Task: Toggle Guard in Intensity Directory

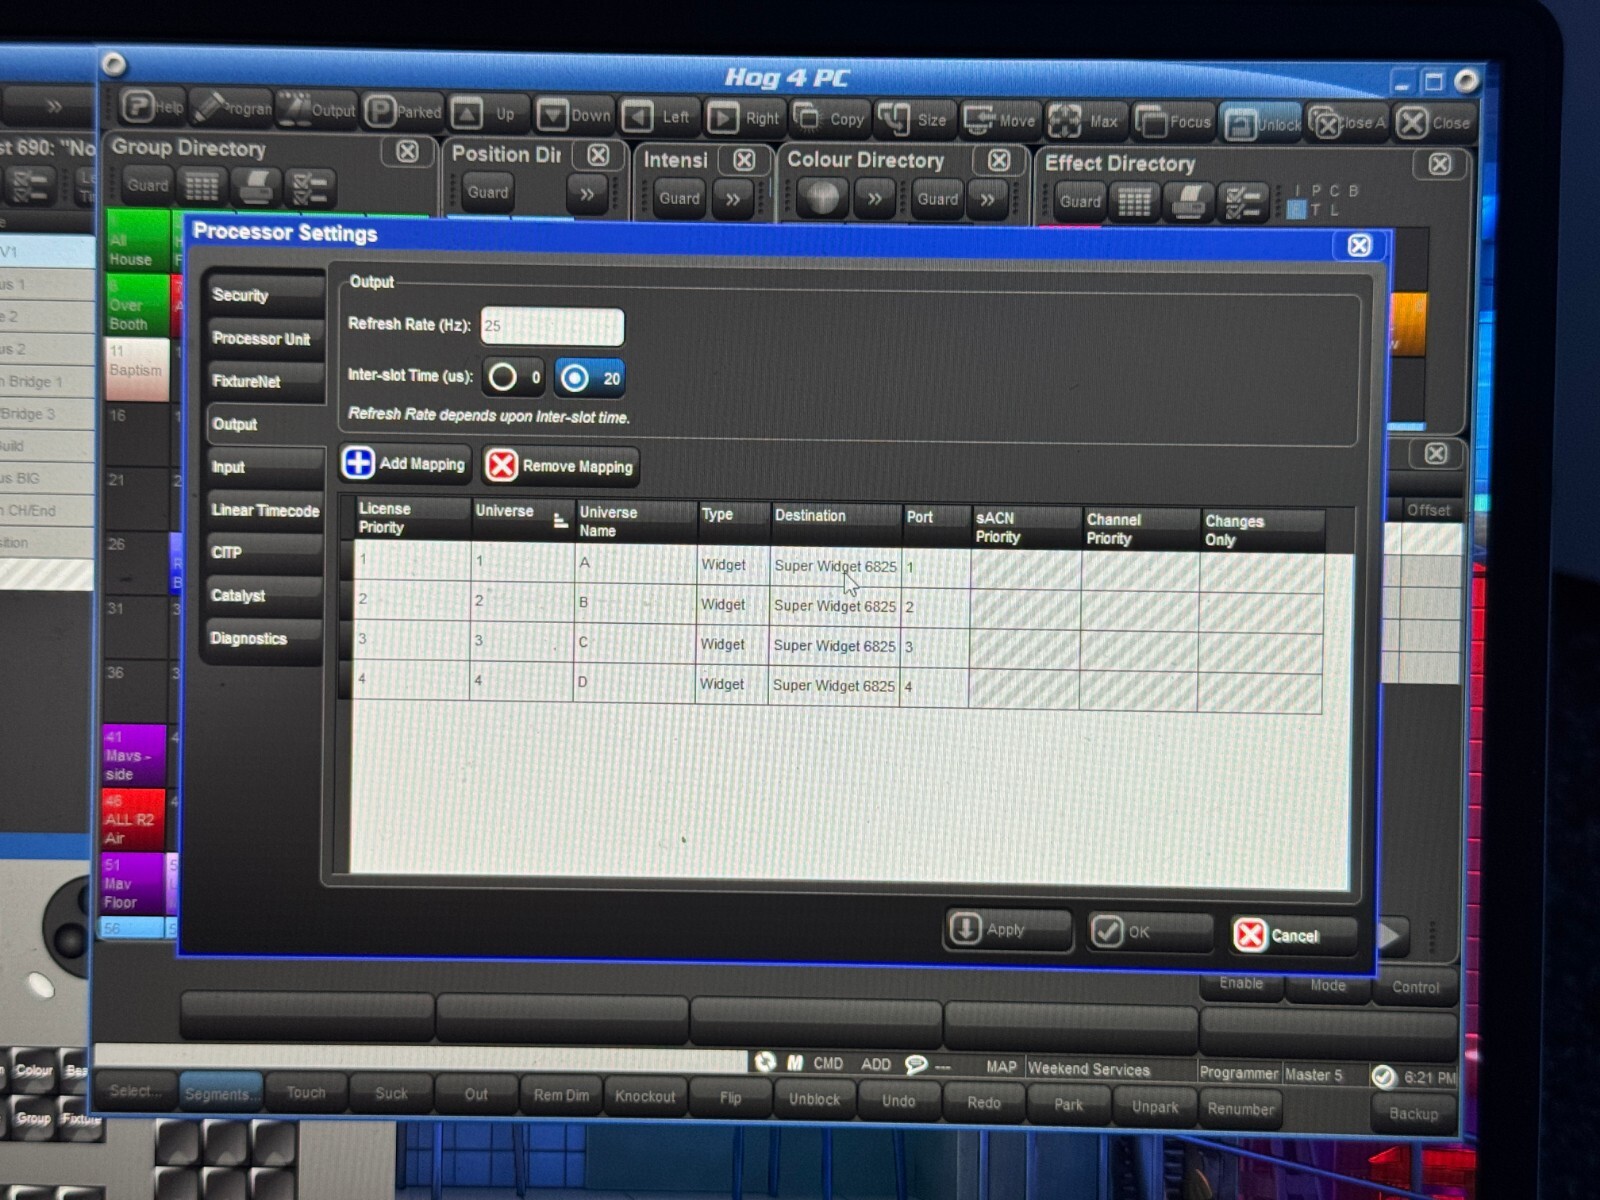Action: pyautogui.click(x=679, y=198)
